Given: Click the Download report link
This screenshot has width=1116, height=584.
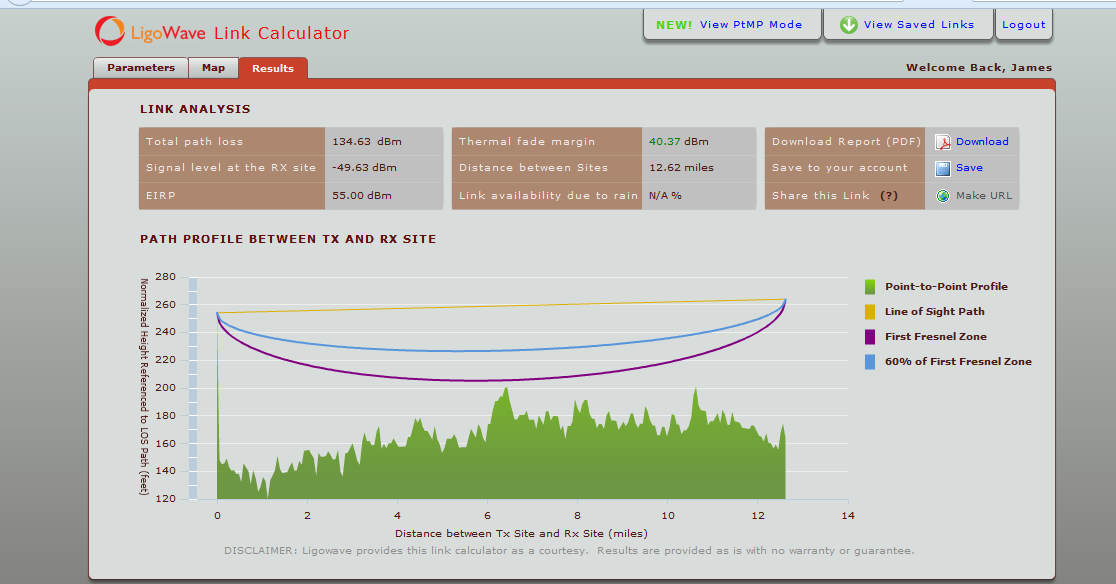Looking at the screenshot, I should 981,142.
